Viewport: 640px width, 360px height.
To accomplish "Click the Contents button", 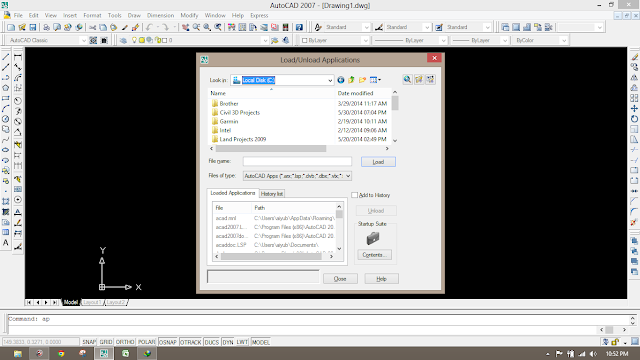I will (x=374, y=255).
